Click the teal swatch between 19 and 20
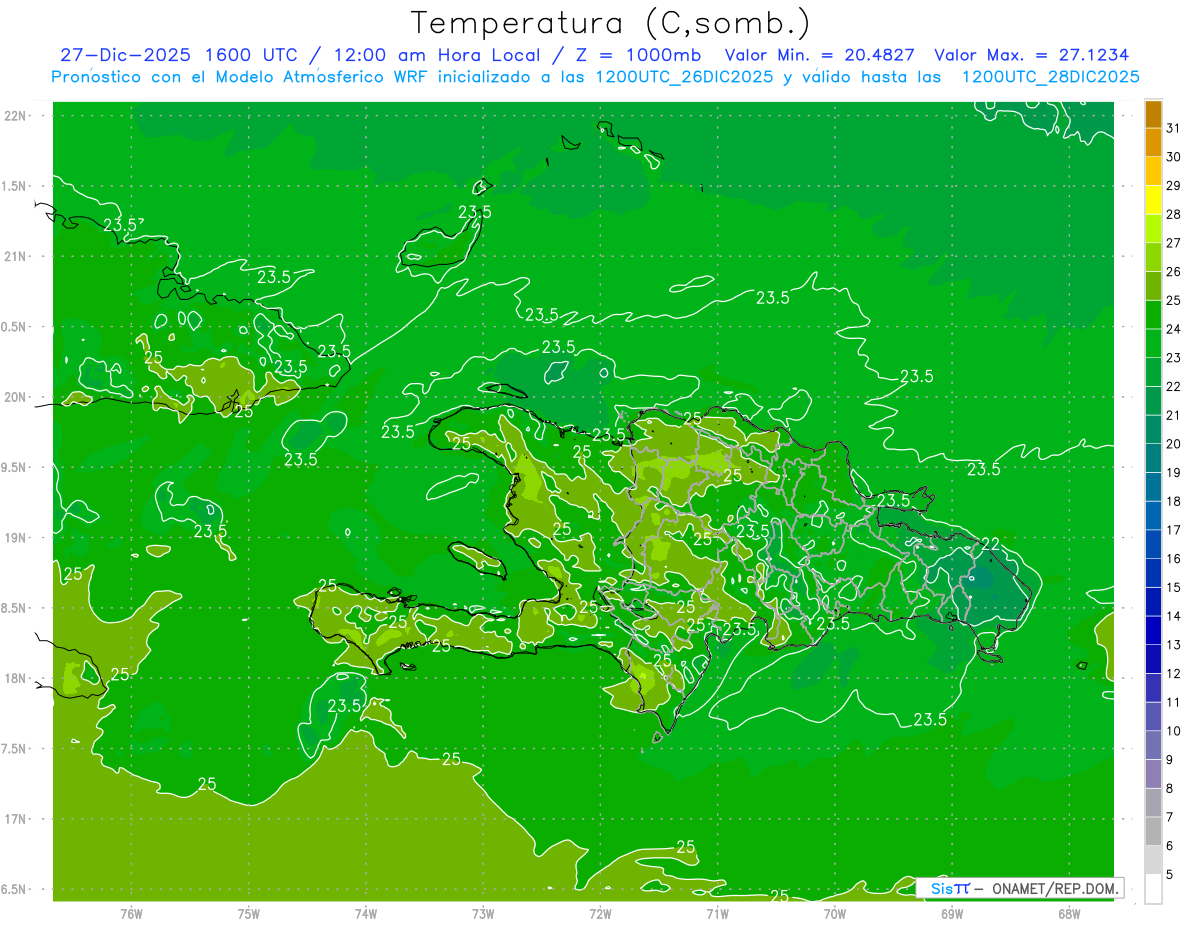The height and width of the screenshot is (927, 1200). [1153, 459]
